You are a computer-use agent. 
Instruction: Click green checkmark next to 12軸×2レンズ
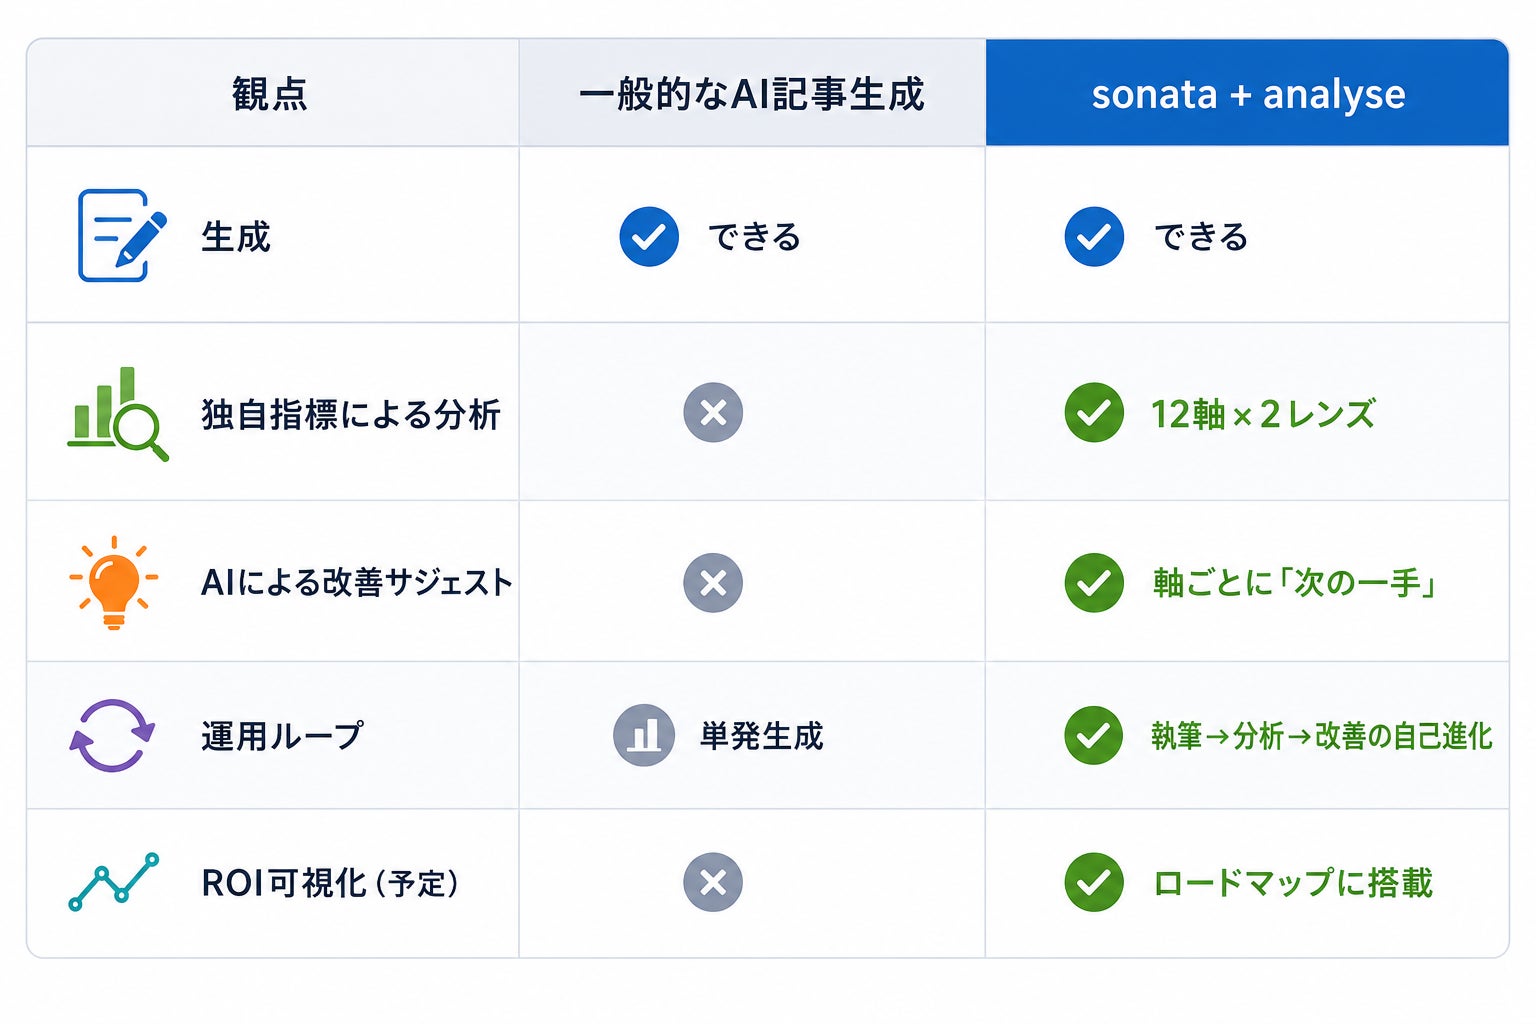[1094, 412]
